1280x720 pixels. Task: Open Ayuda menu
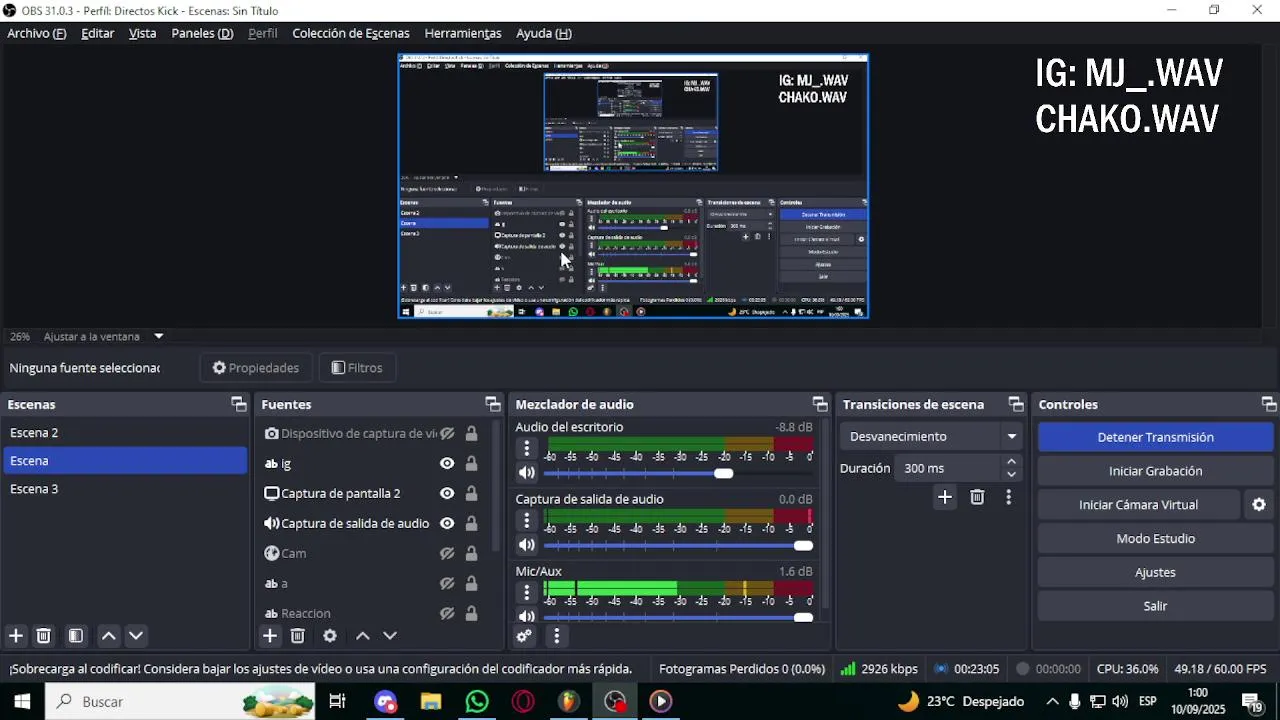(544, 33)
